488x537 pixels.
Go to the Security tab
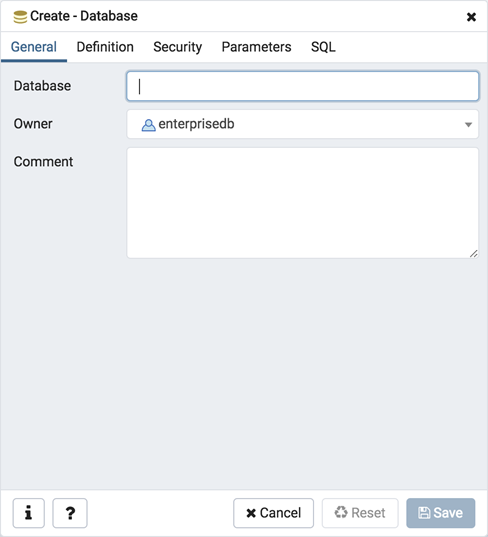point(177,47)
